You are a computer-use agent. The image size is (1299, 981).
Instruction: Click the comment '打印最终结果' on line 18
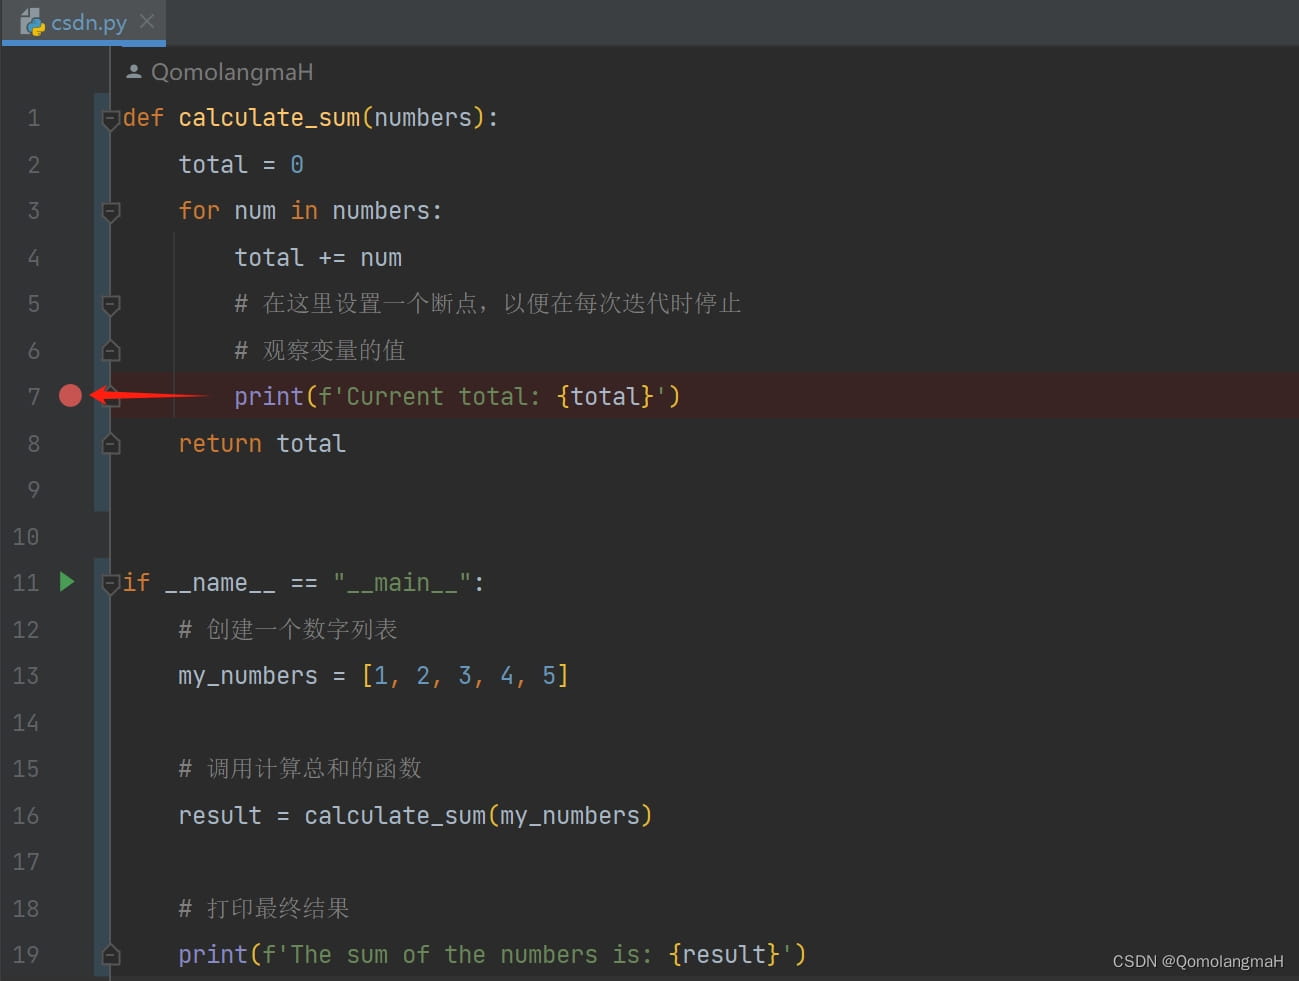pos(278,909)
